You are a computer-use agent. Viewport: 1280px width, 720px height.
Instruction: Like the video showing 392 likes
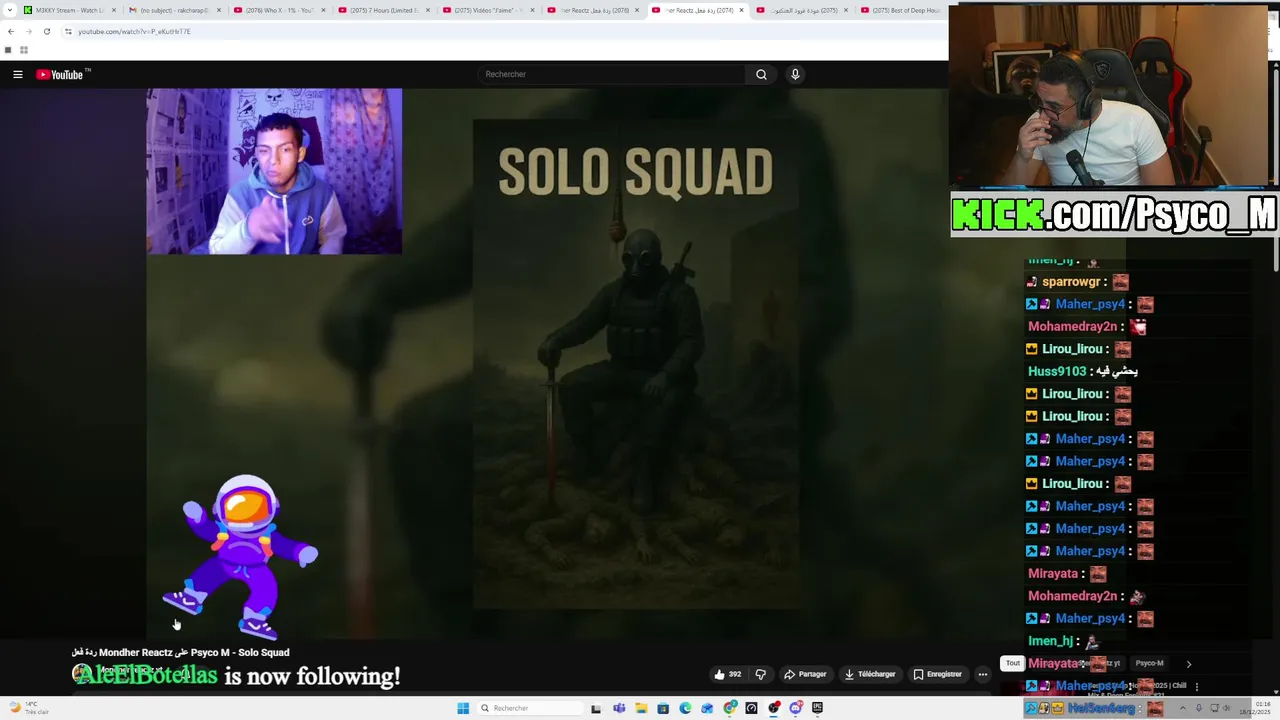727,674
